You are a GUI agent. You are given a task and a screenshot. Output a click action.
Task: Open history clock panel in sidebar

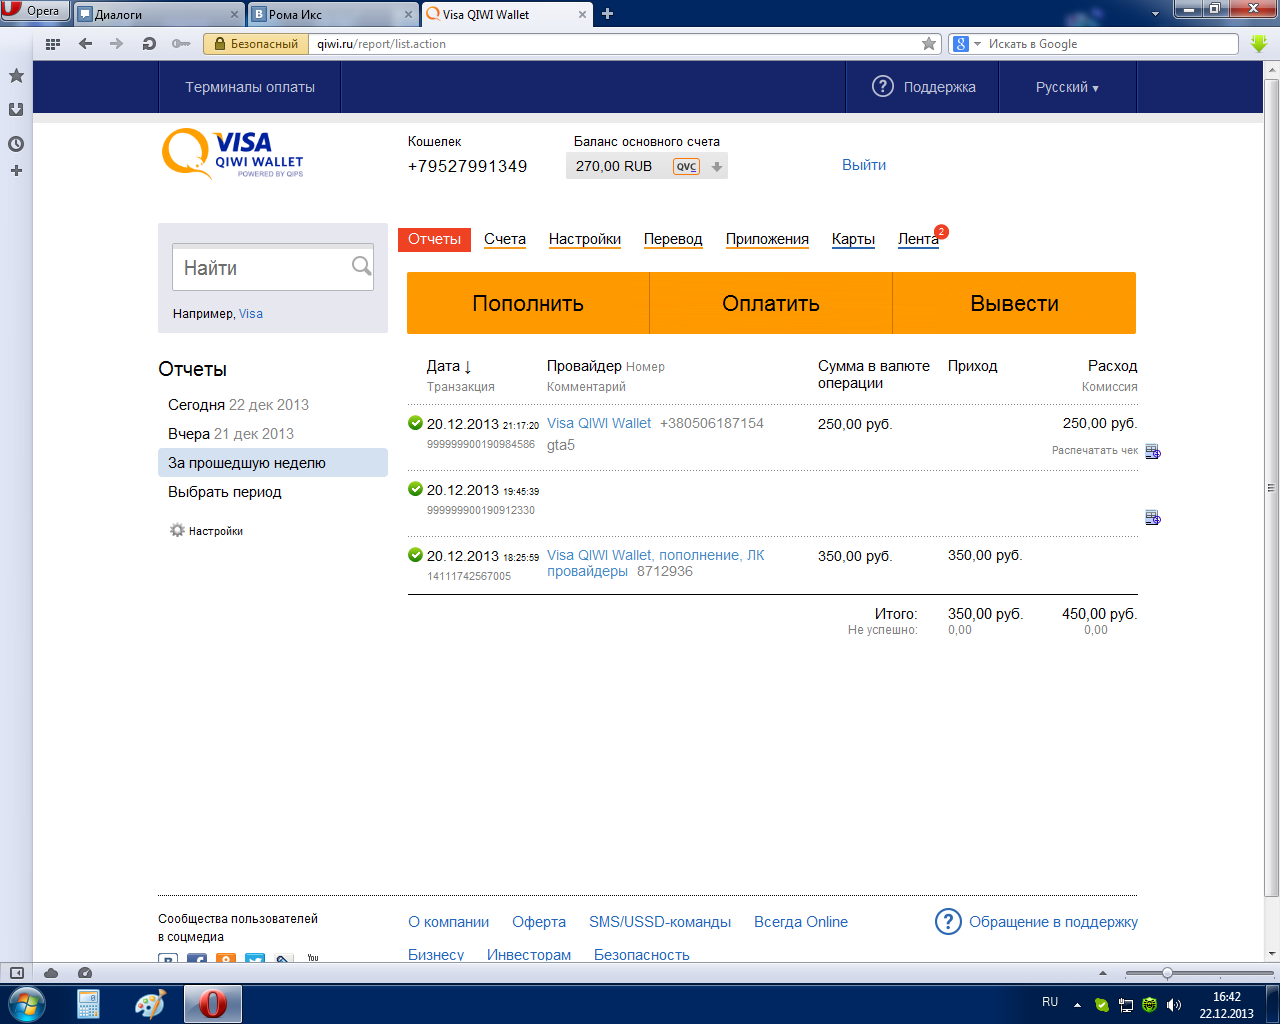click(16, 144)
